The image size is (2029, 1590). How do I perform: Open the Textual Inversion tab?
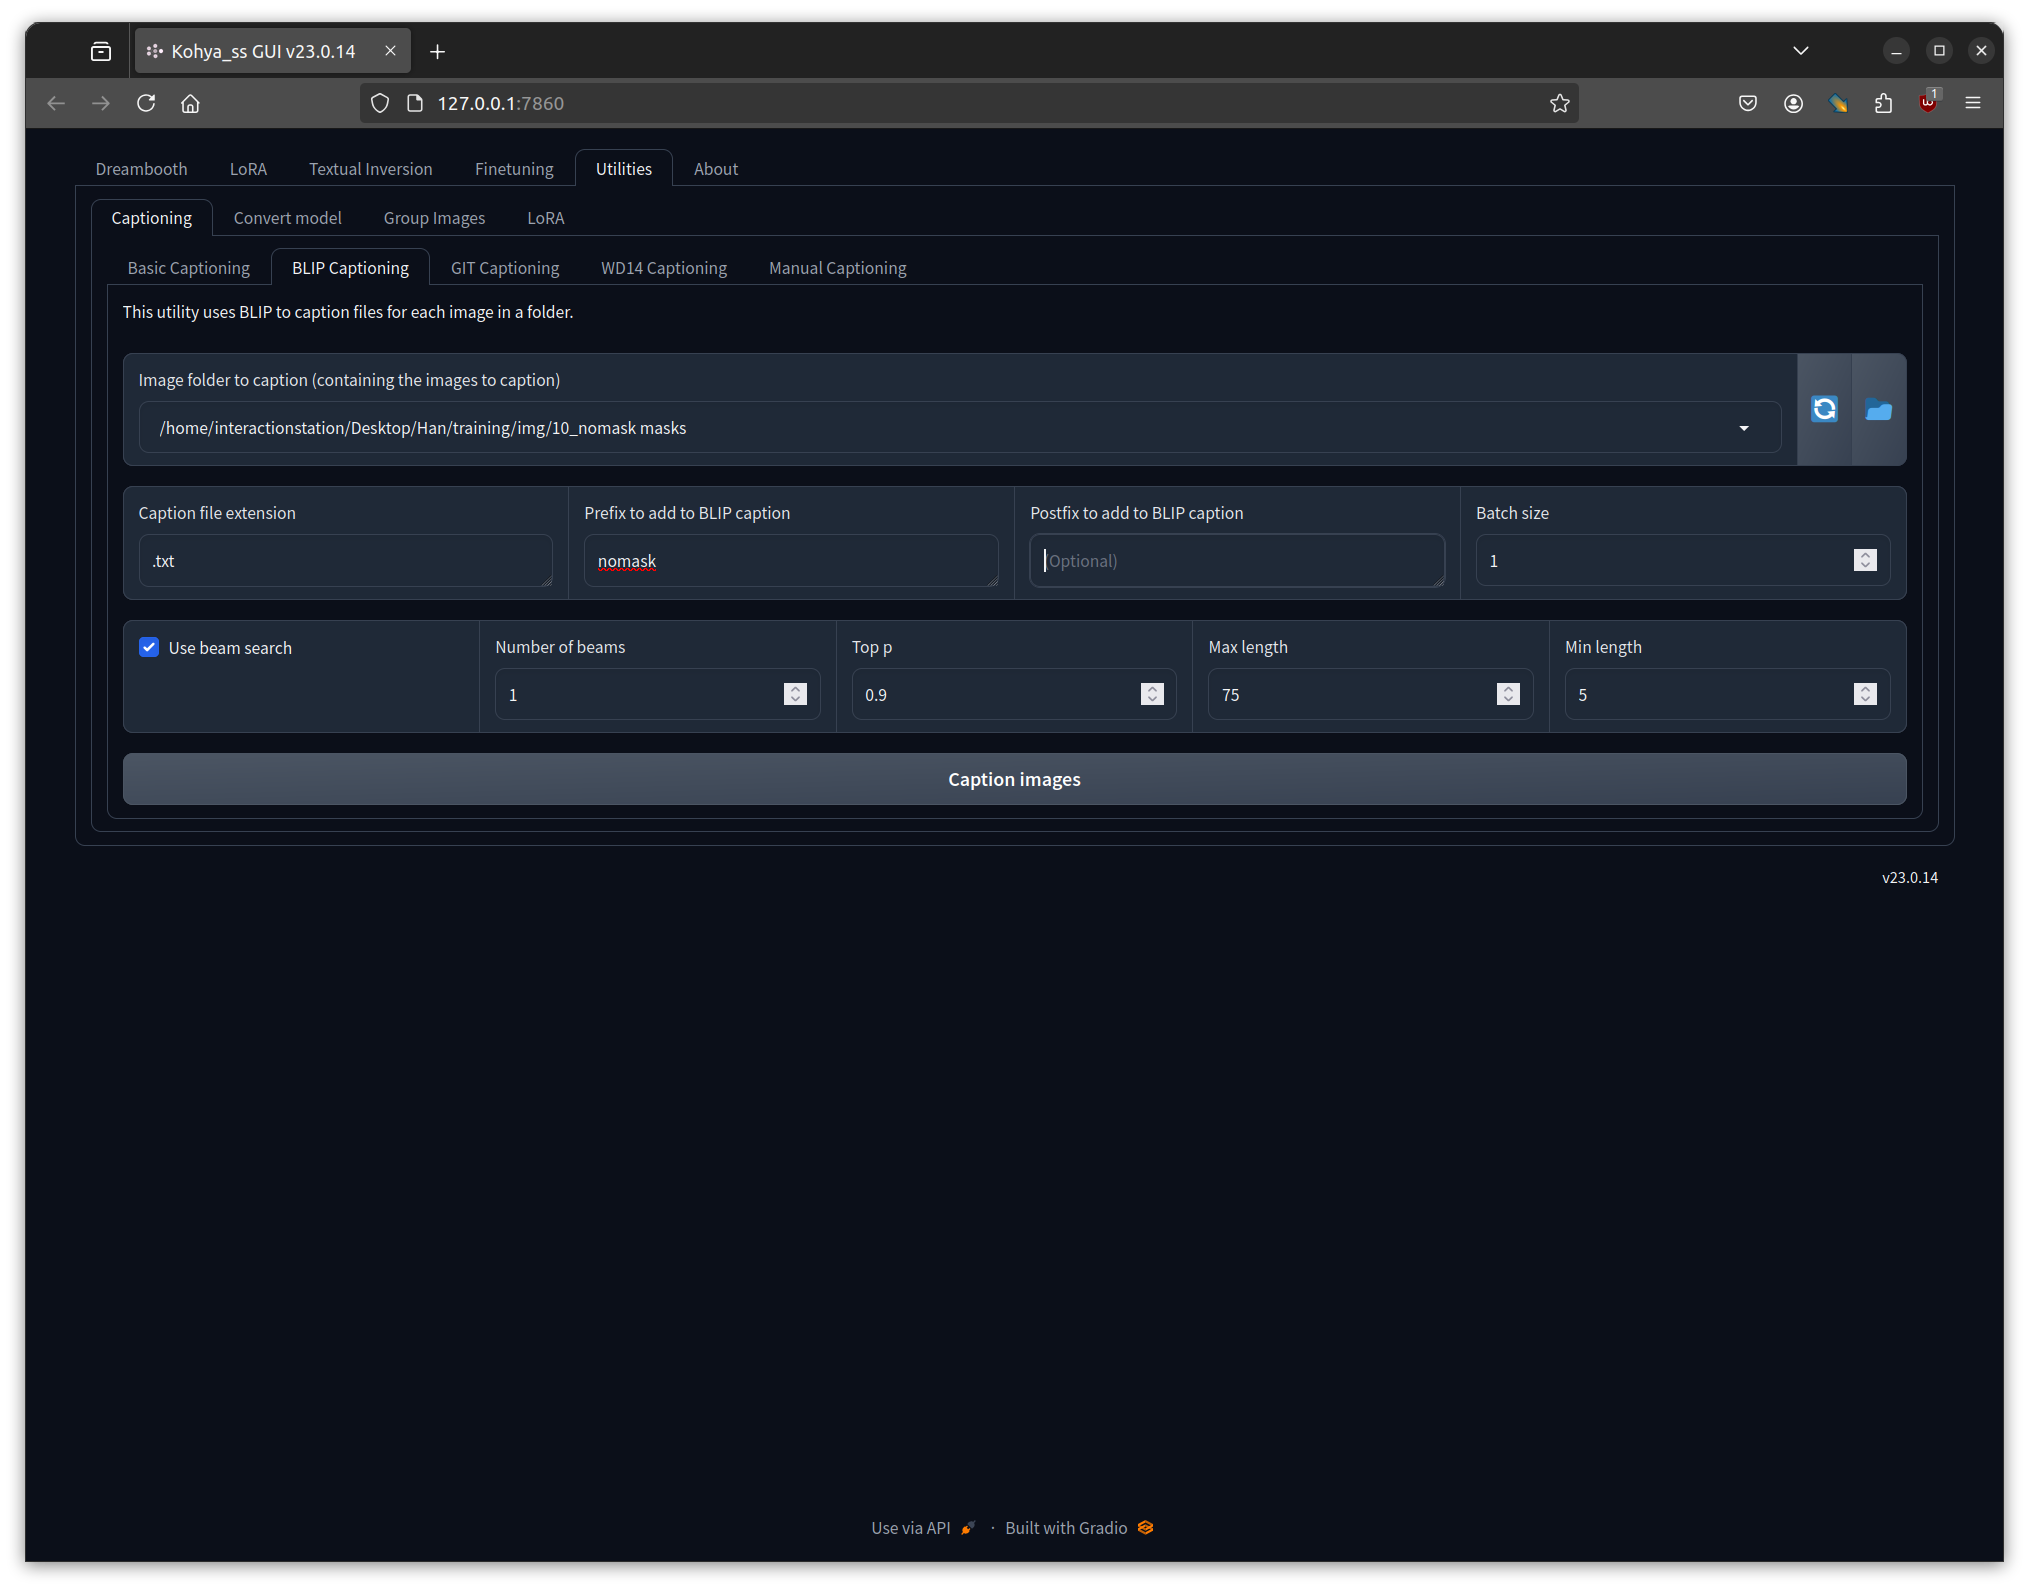coord(370,169)
